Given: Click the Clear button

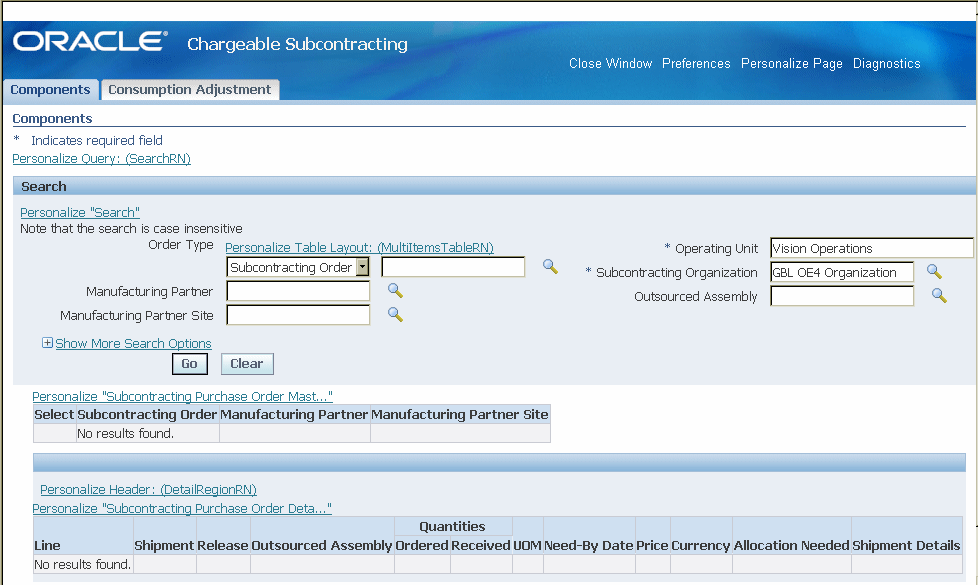Looking at the screenshot, I should 247,364.
